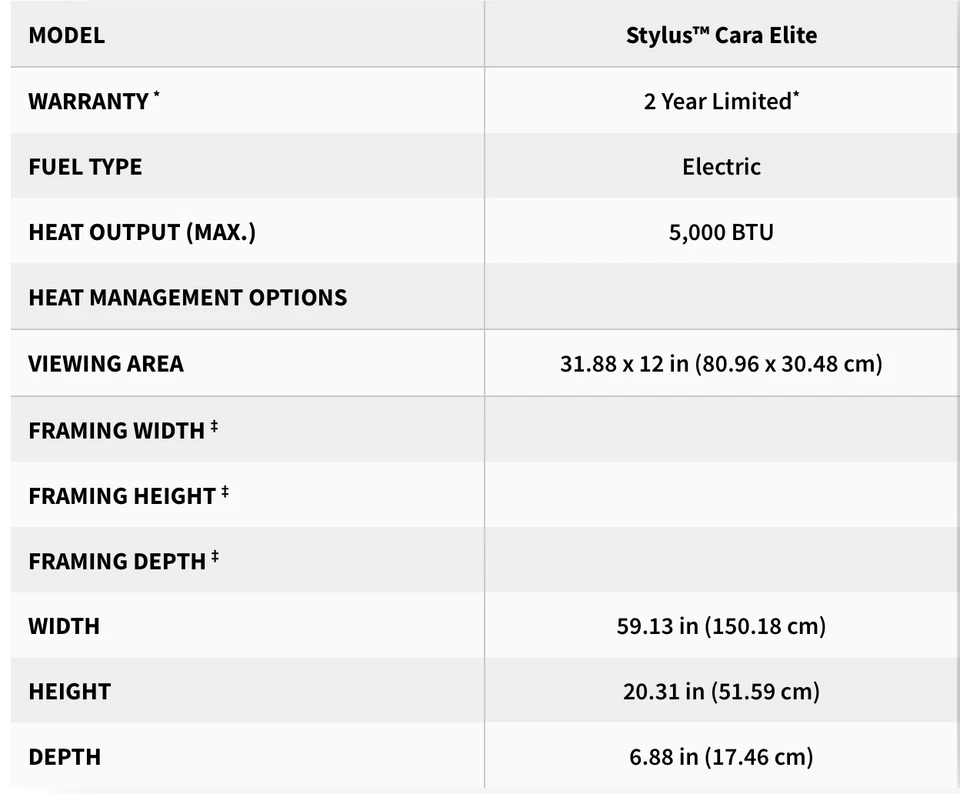
Task: Click the HEAT MANAGEMENT OPTIONS label
Action: coord(187,297)
